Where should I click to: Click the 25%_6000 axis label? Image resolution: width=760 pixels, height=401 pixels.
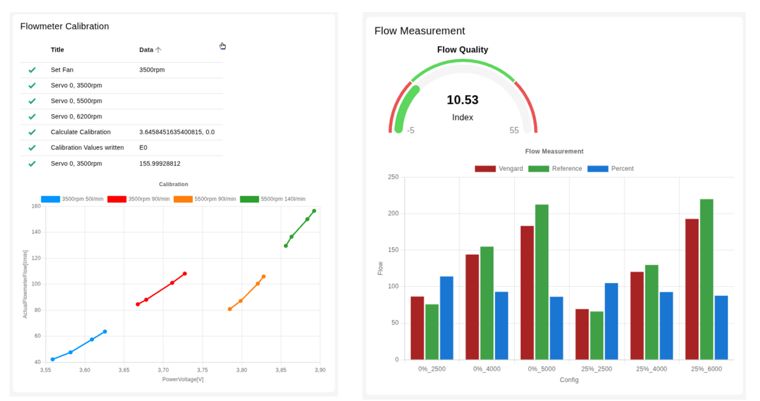click(x=707, y=369)
